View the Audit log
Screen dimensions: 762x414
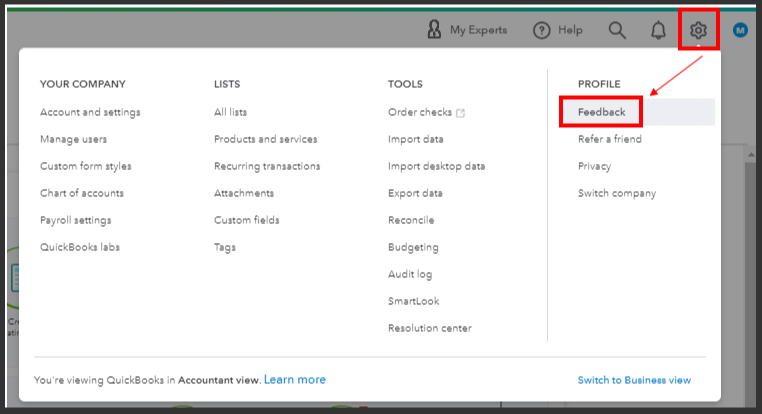tap(410, 274)
